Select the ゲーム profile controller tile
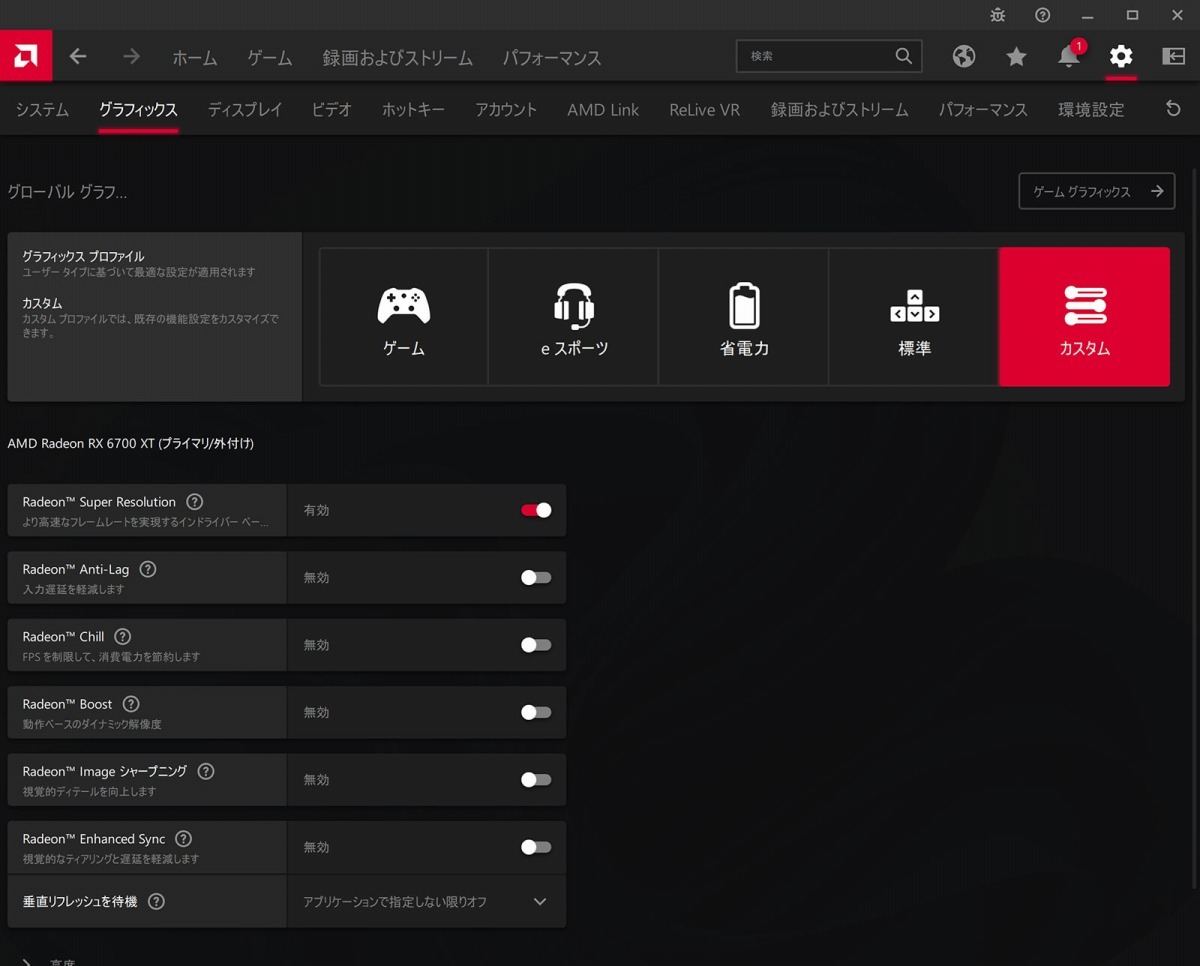The height and width of the screenshot is (966, 1200). pos(404,317)
